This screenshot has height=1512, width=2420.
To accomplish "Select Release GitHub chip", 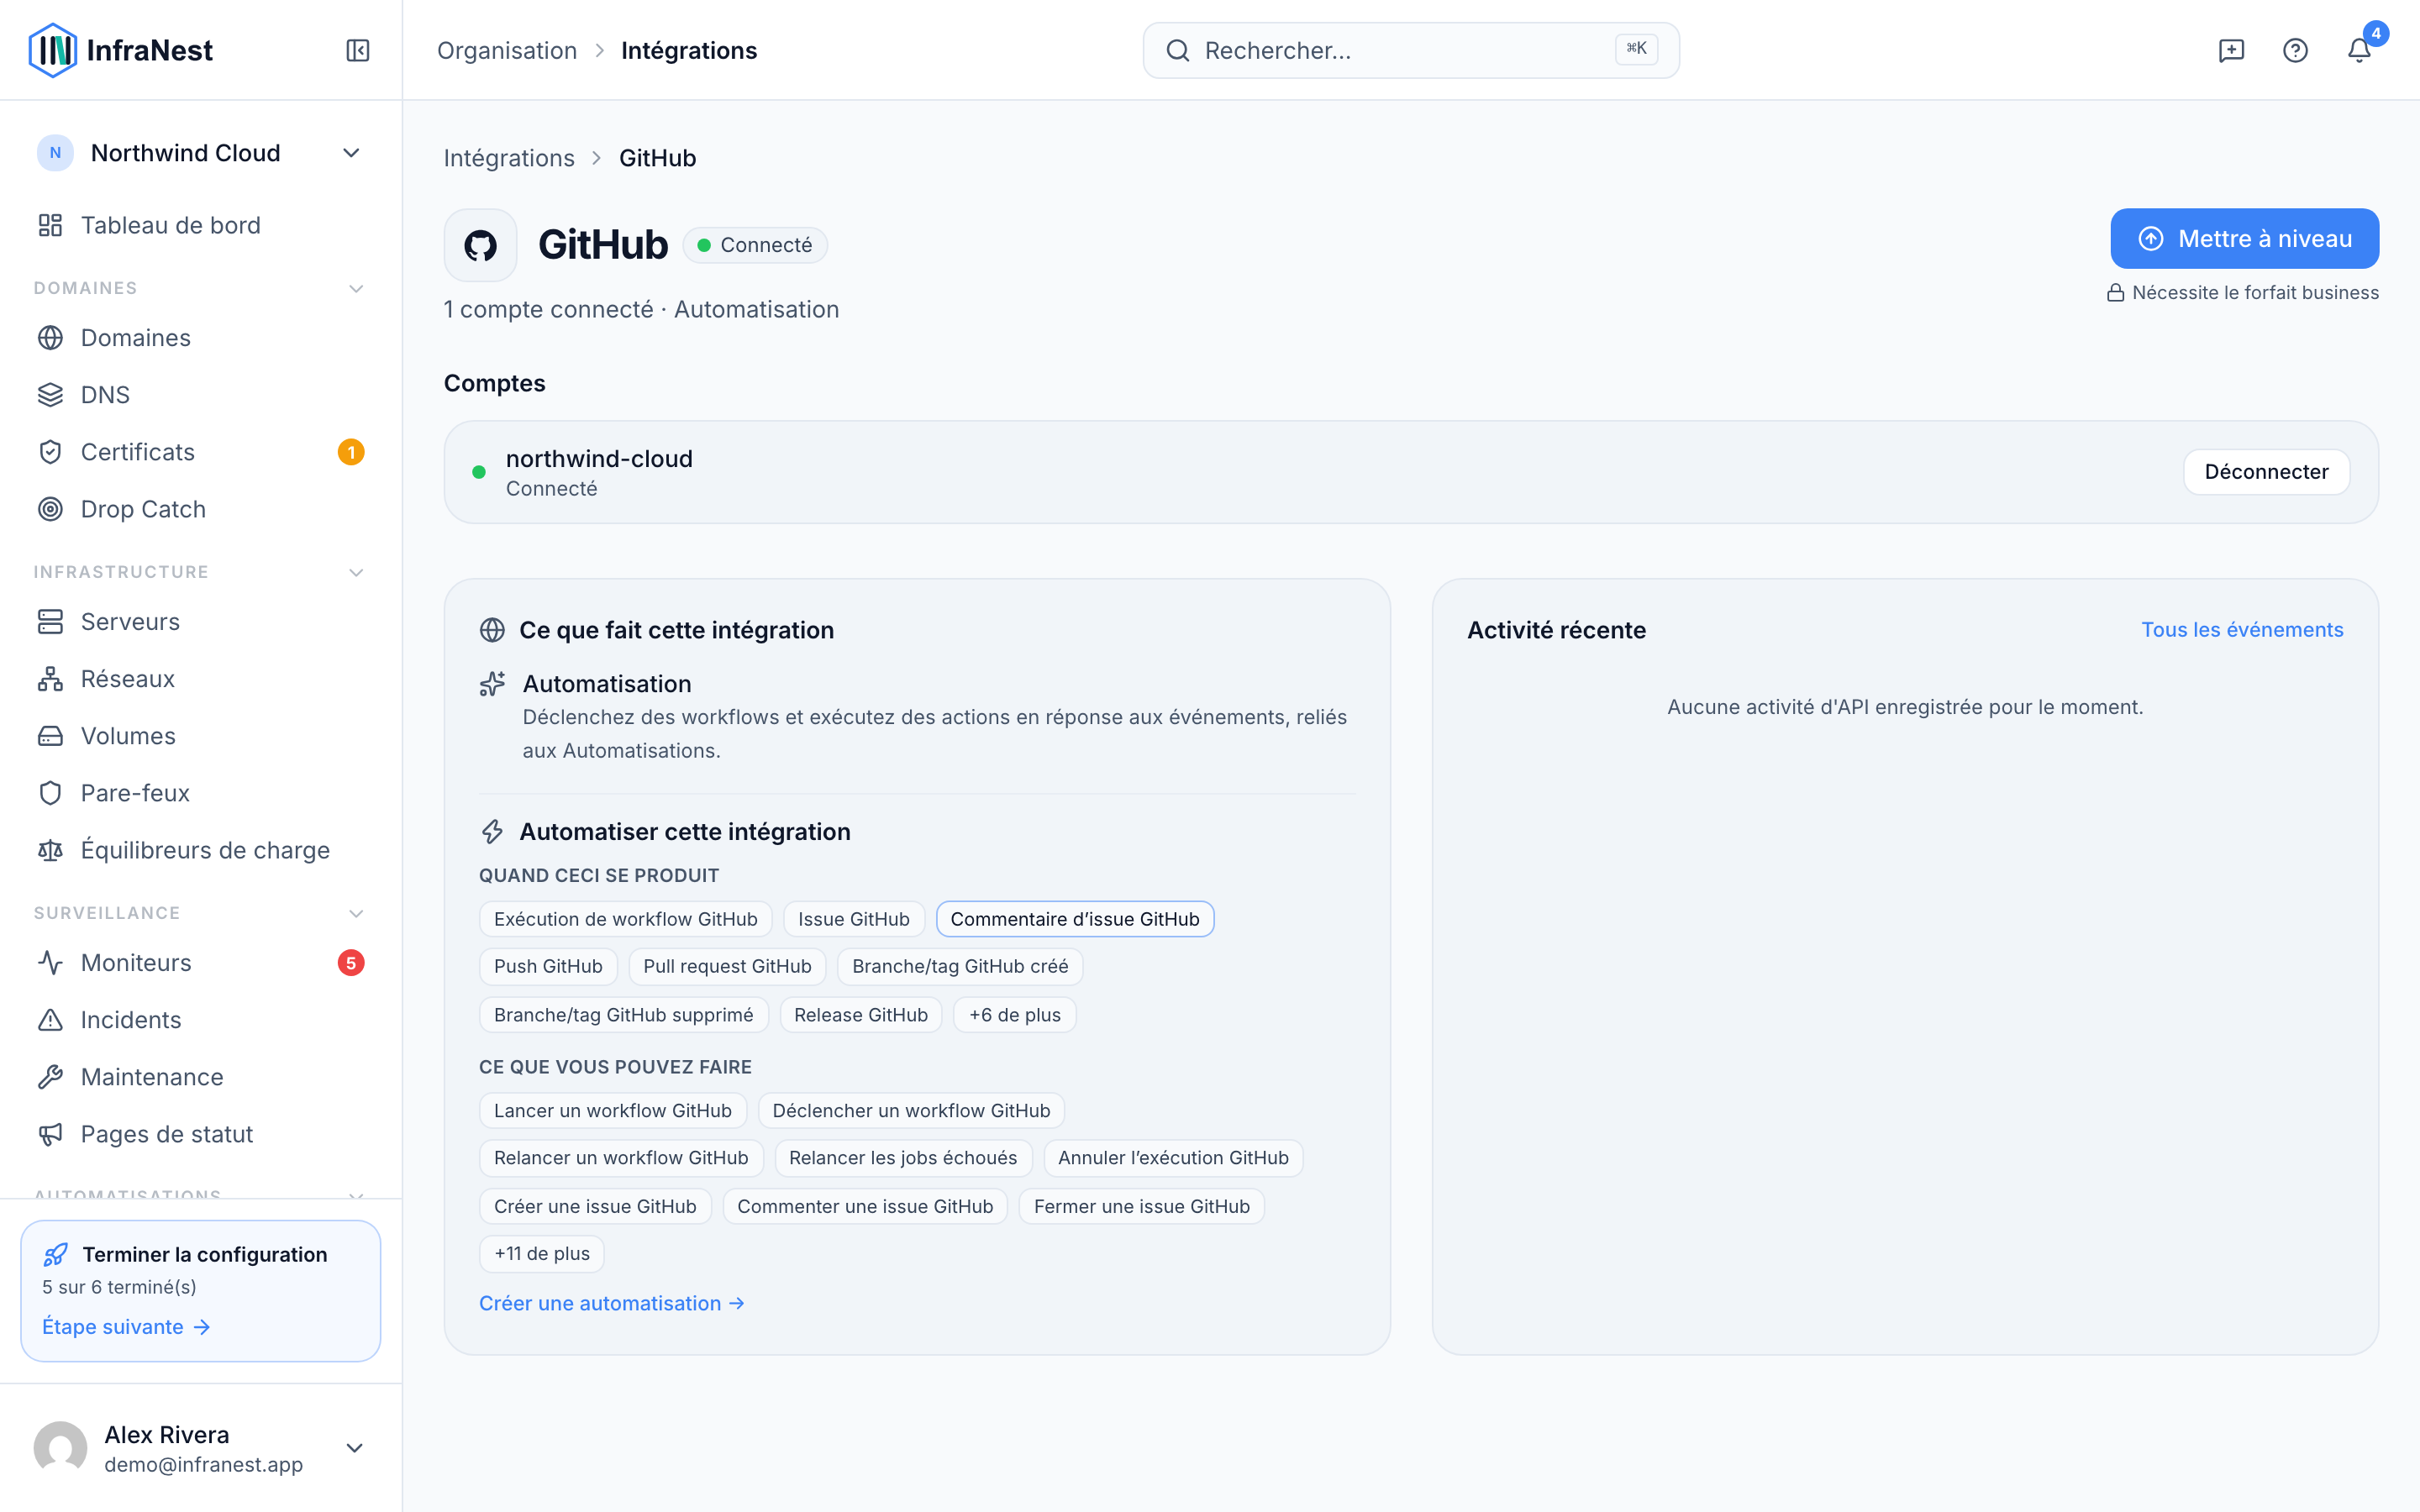I will click(x=860, y=1015).
